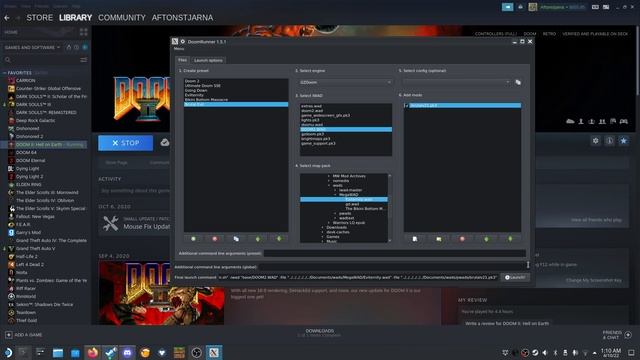Click the clone config icon next to config dropdown
640x360 pixels.
pyautogui.click(x=518, y=82)
